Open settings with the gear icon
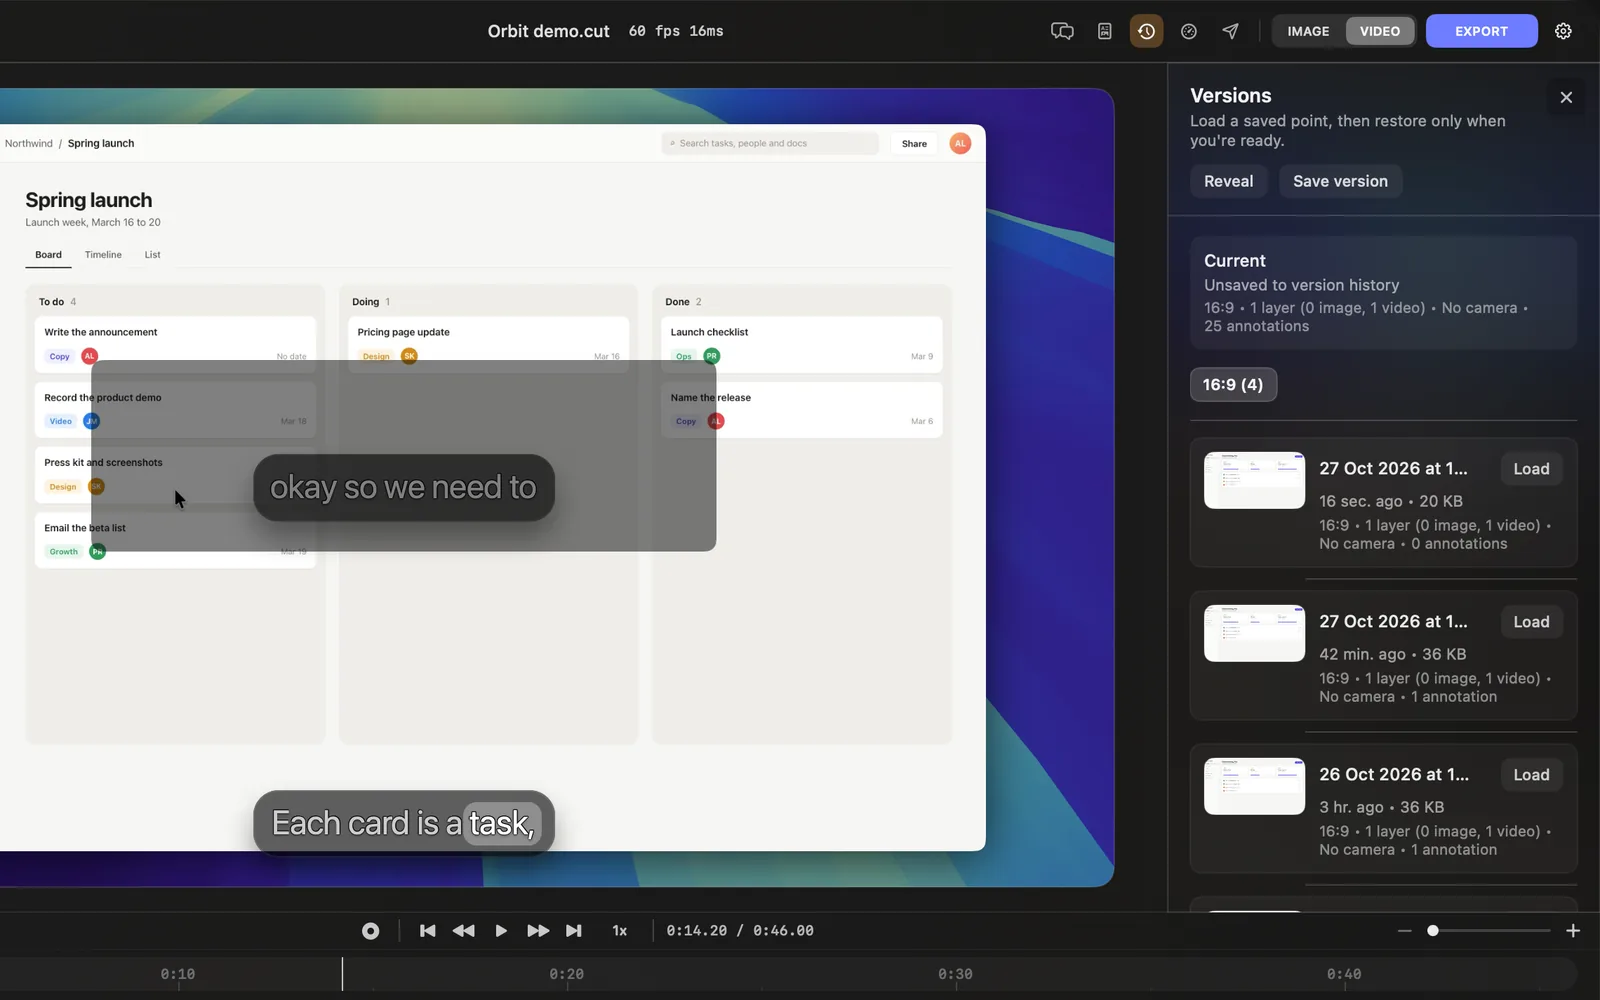 [1563, 31]
